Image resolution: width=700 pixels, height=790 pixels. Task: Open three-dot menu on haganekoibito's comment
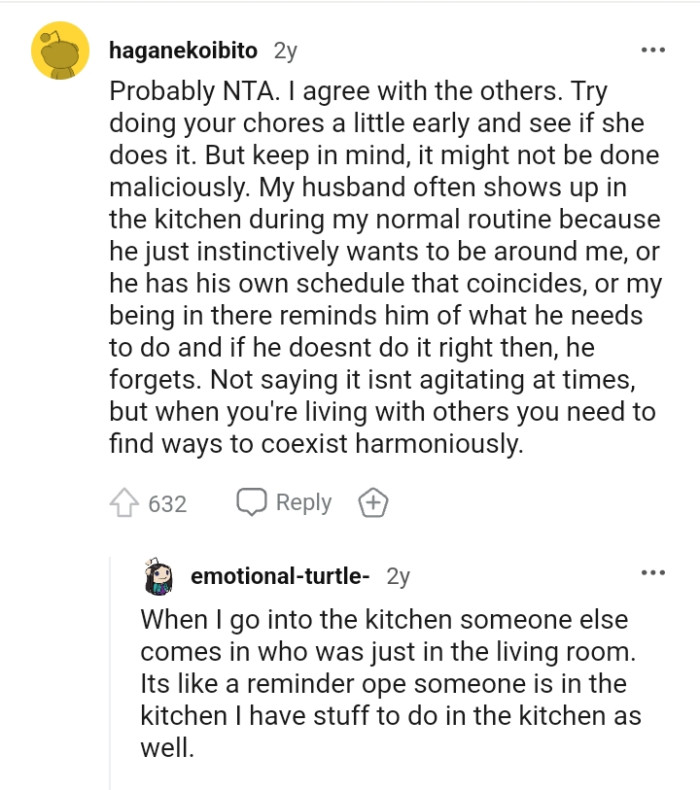pos(653,50)
